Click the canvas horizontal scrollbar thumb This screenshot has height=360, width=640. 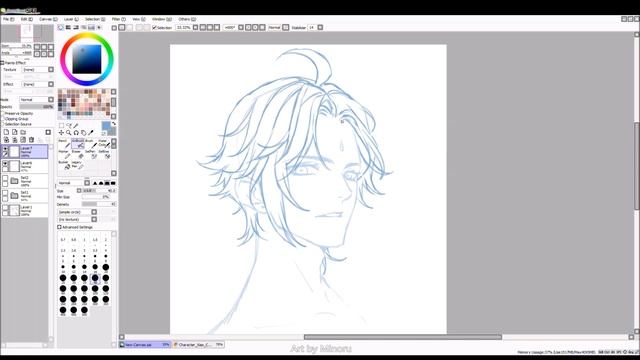tap(402, 337)
